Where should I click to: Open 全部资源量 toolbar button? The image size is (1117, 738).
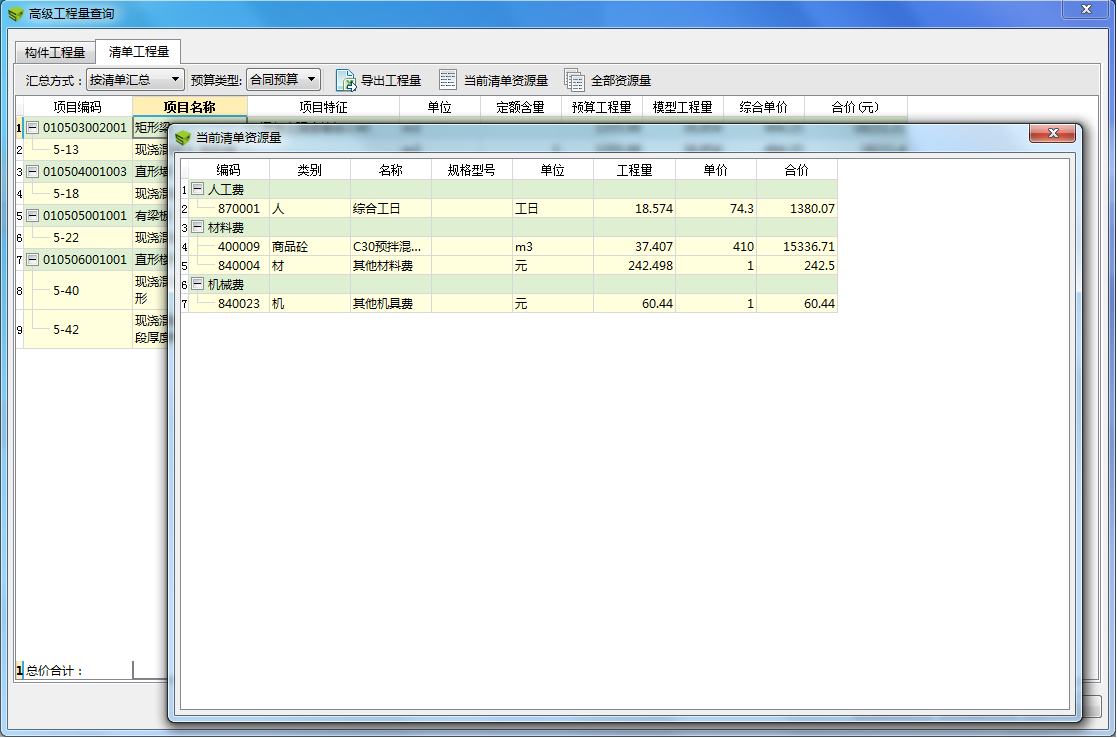pyautogui.click(x=608, y=80)
